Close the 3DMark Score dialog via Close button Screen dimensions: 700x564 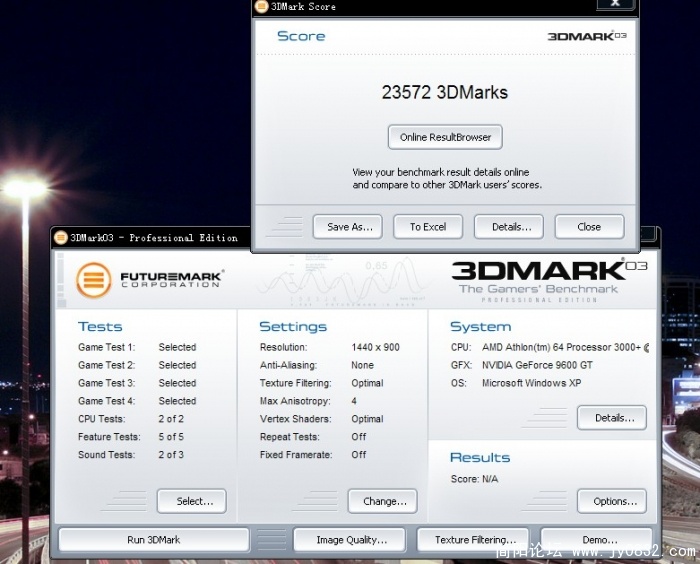tap(589, 227)
